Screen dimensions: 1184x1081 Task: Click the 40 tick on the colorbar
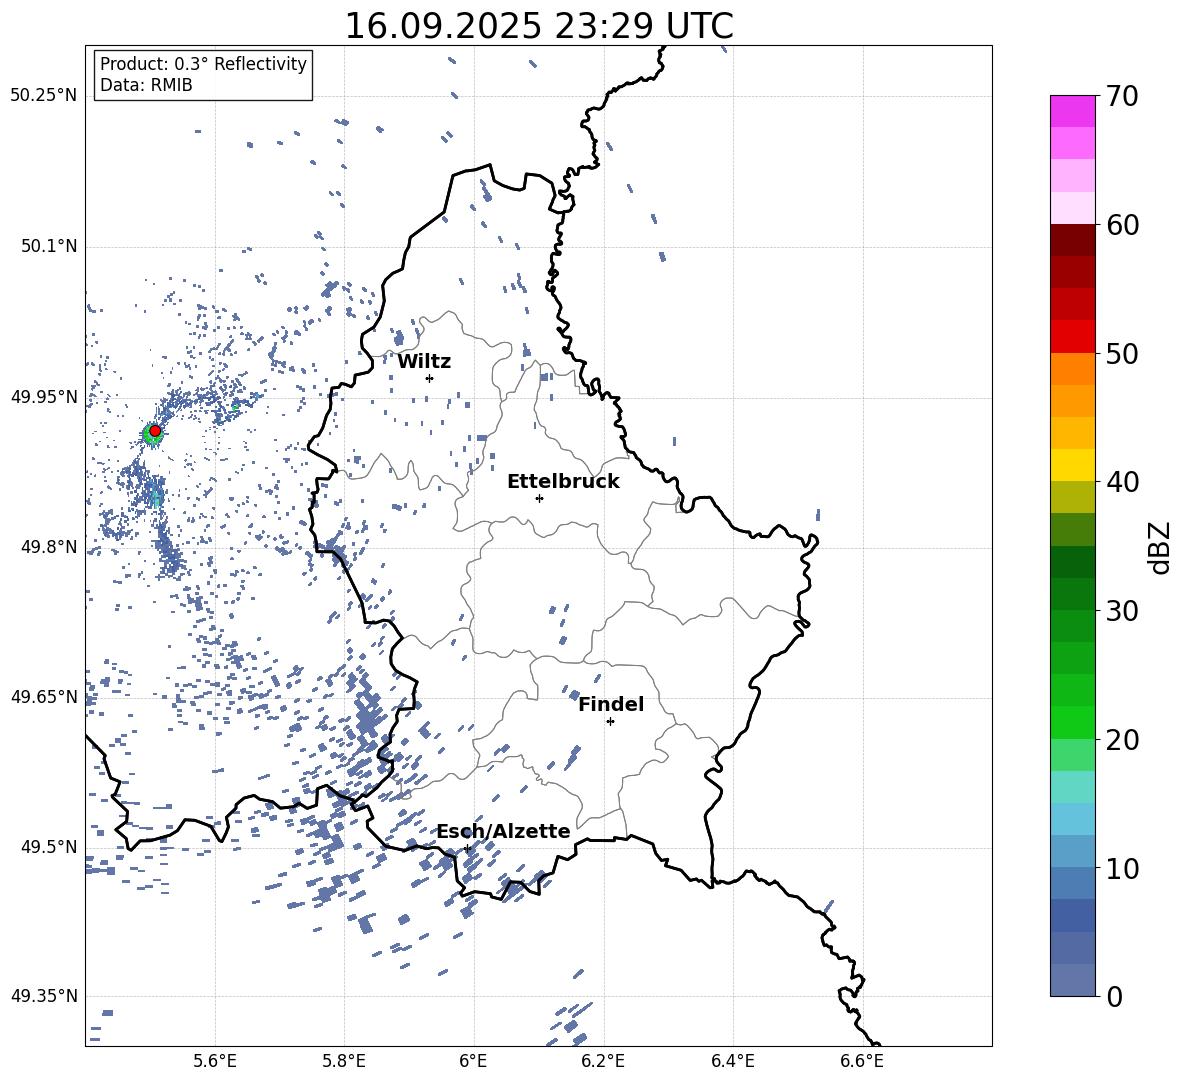tap(1122, 482)
